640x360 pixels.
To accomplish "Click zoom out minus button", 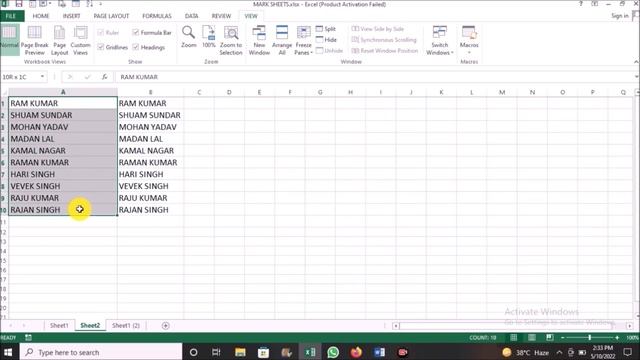I will pos(562,338).
